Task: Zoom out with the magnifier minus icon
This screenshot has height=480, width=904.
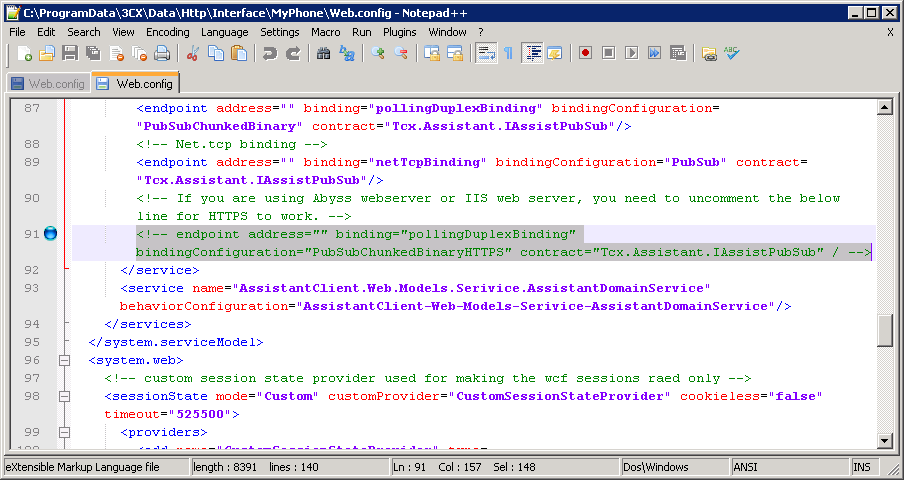Action: tap(401, 54)
